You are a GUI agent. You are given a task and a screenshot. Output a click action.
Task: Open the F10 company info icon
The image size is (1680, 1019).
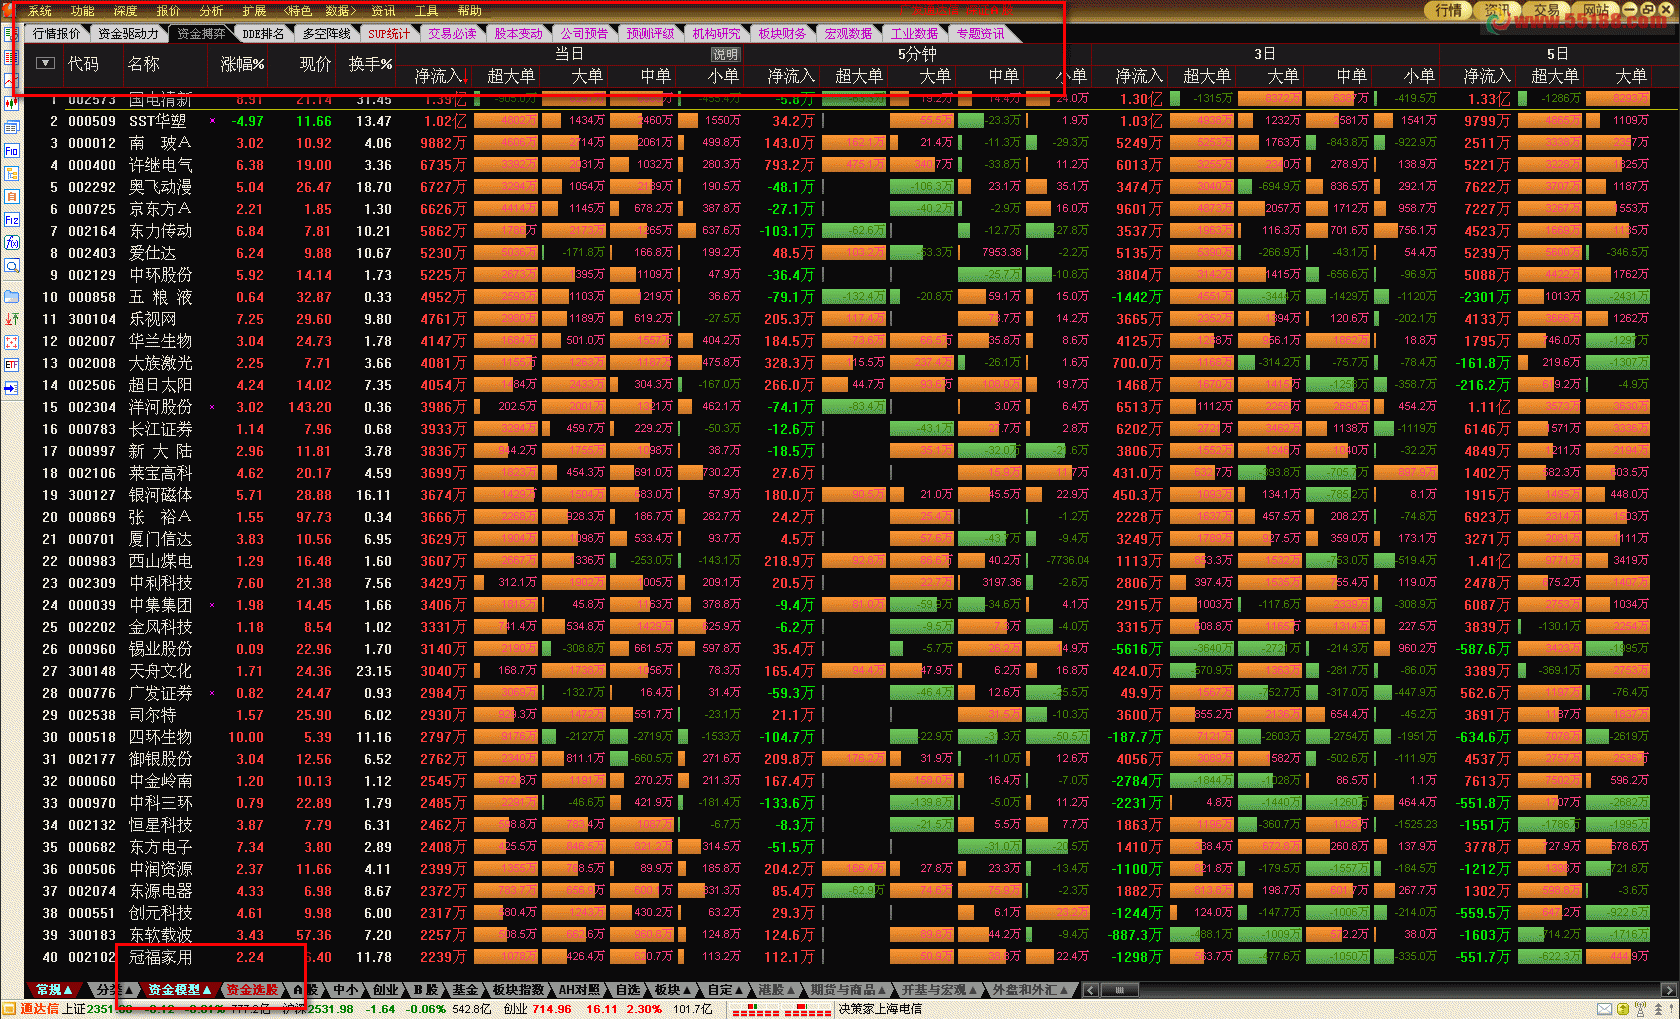tap(11, 151)
